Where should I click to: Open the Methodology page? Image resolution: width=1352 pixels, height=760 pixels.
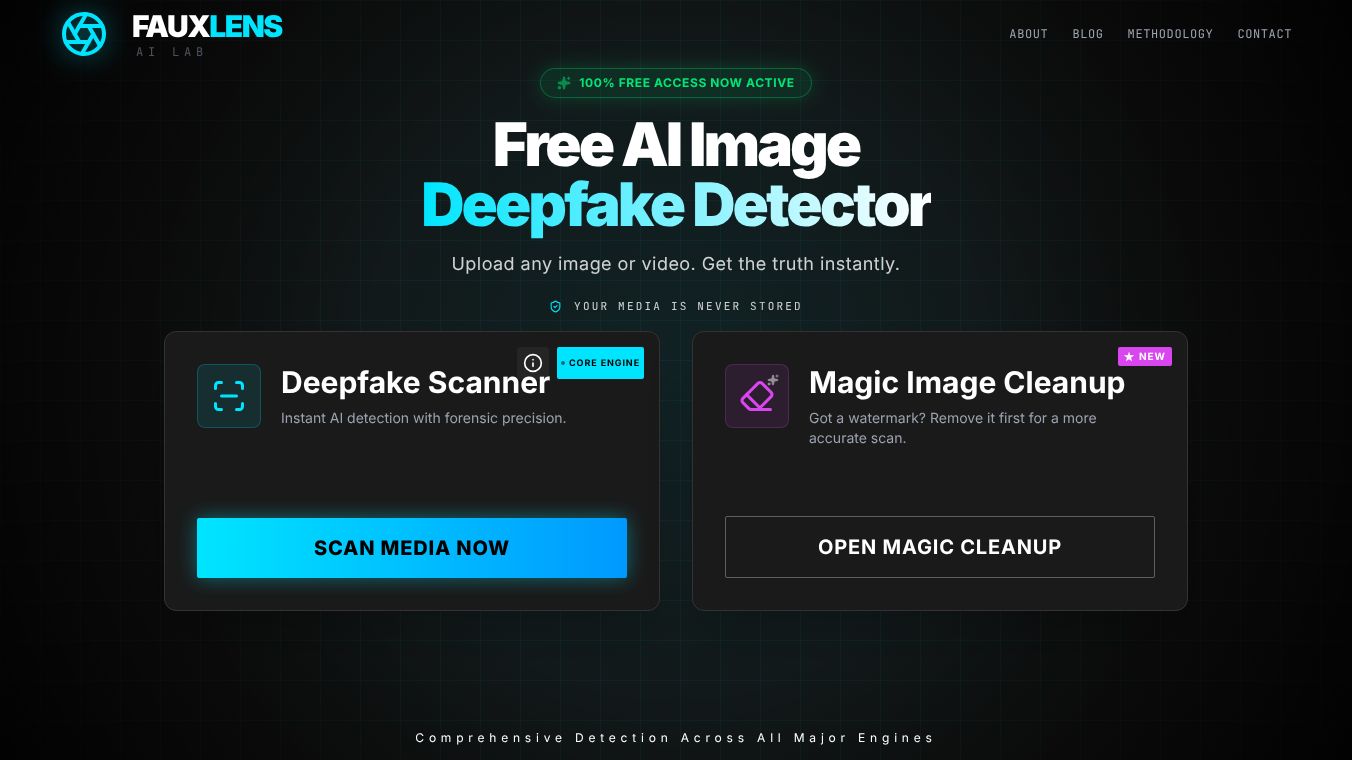[x=1170, y=34]
